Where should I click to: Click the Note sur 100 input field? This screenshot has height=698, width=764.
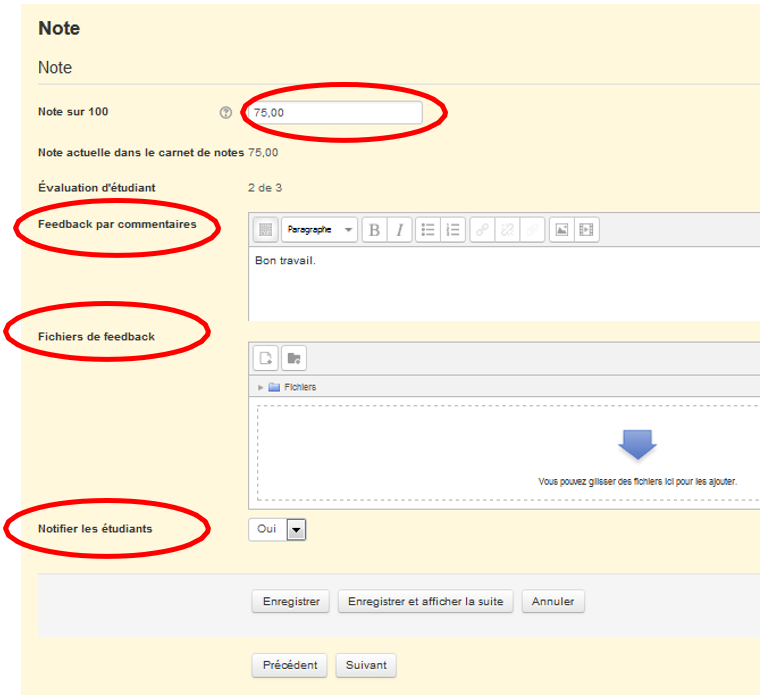335,113
